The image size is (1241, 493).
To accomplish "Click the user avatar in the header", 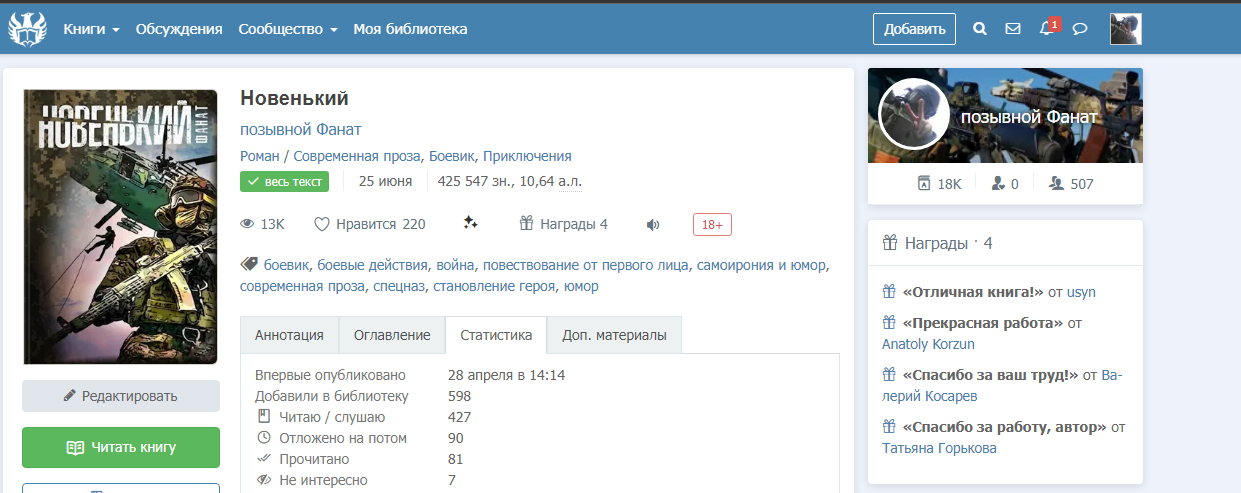I will point(1125,29).
